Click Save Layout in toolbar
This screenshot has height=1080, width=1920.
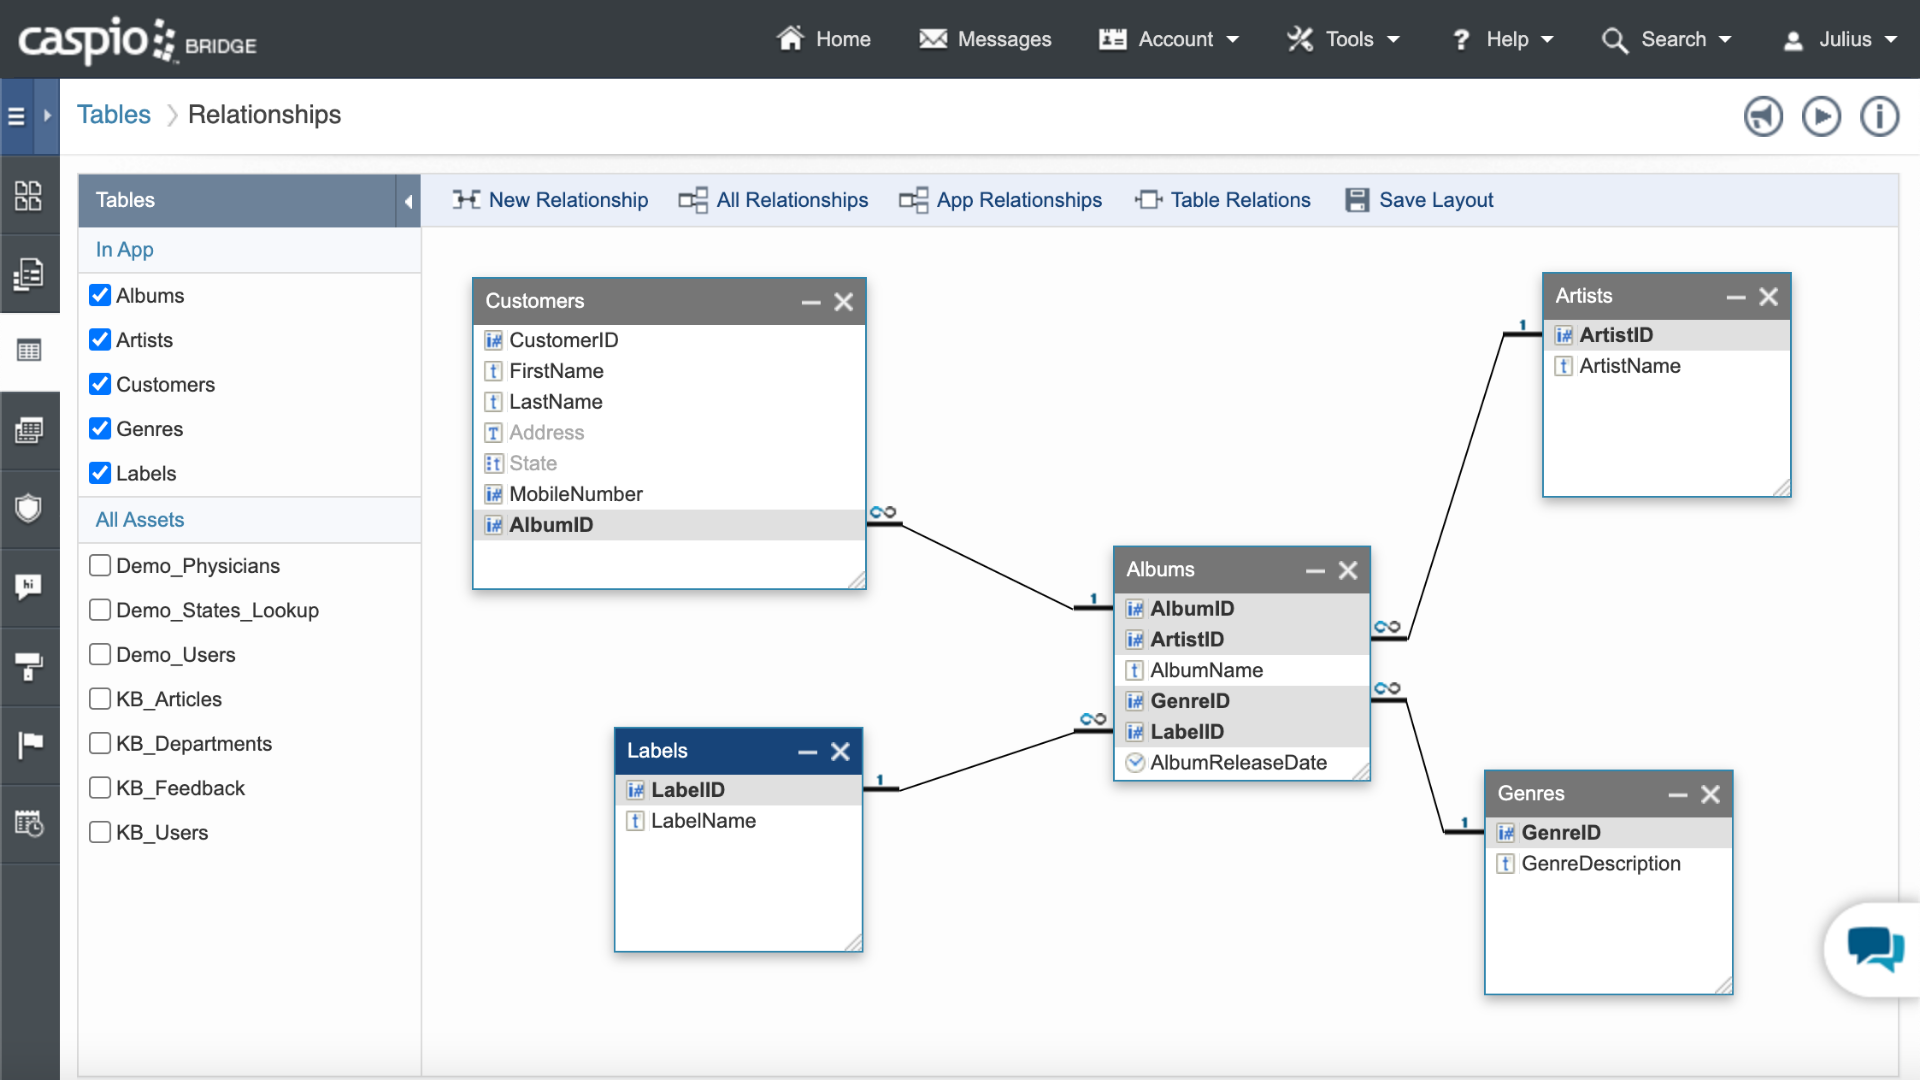1419,200
